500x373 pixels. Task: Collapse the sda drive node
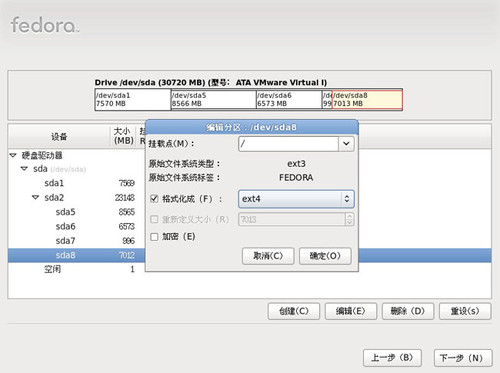[24, 169]
